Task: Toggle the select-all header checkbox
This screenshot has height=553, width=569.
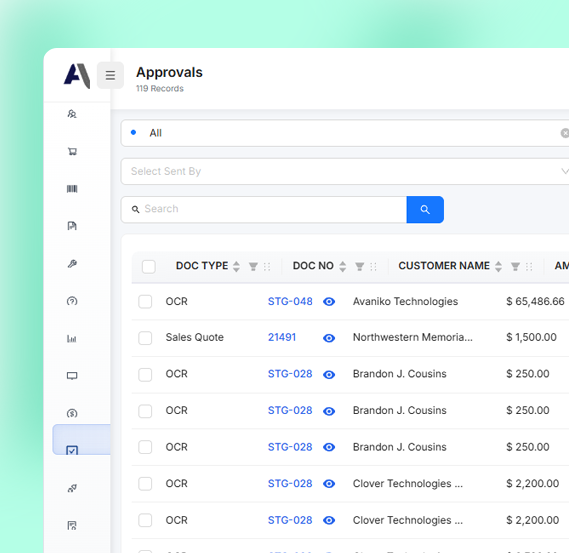Action: [x=149, y=267]
